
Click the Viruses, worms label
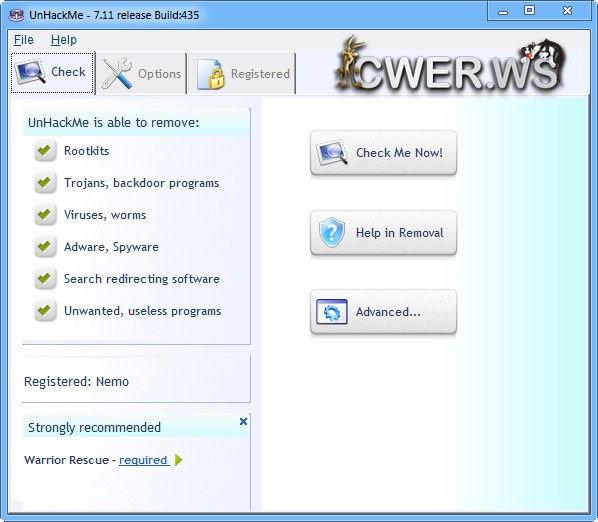(105, 215)
